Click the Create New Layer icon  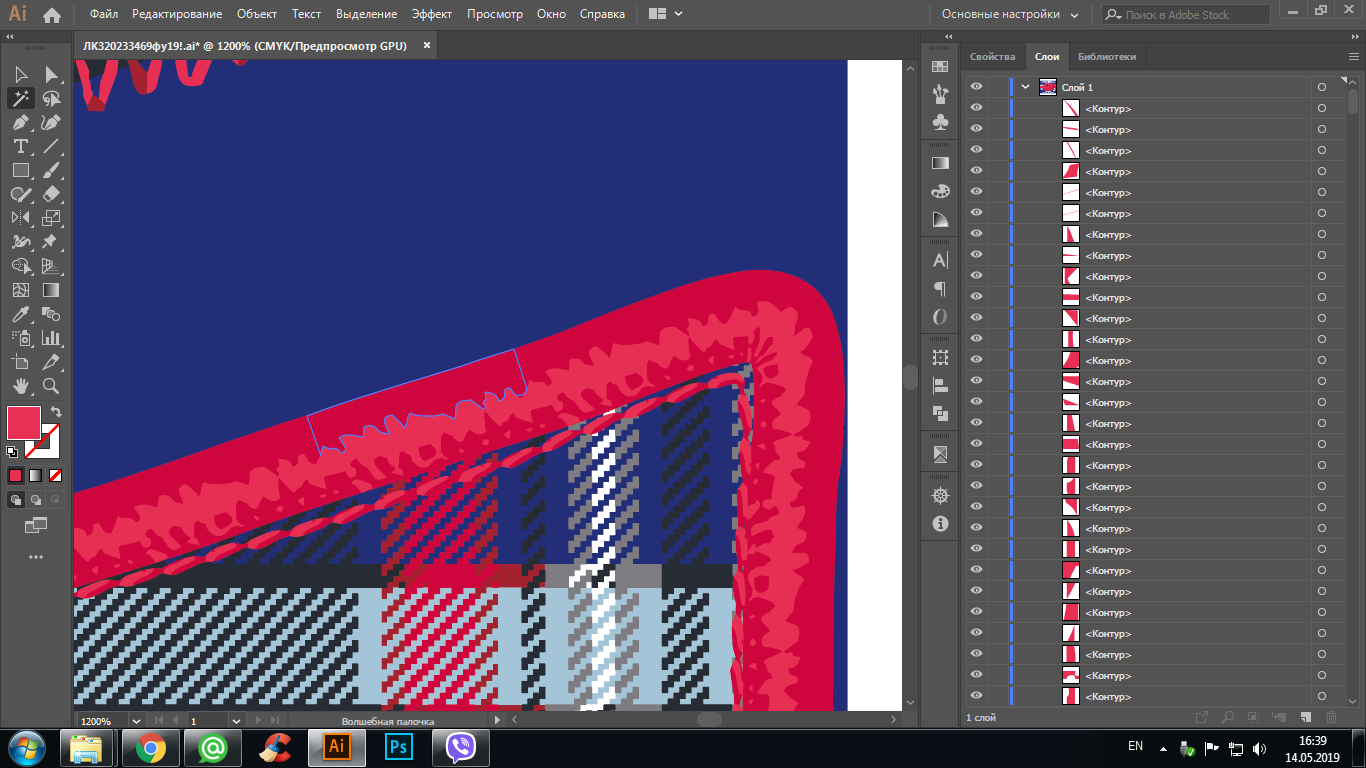pos(1305,717)
